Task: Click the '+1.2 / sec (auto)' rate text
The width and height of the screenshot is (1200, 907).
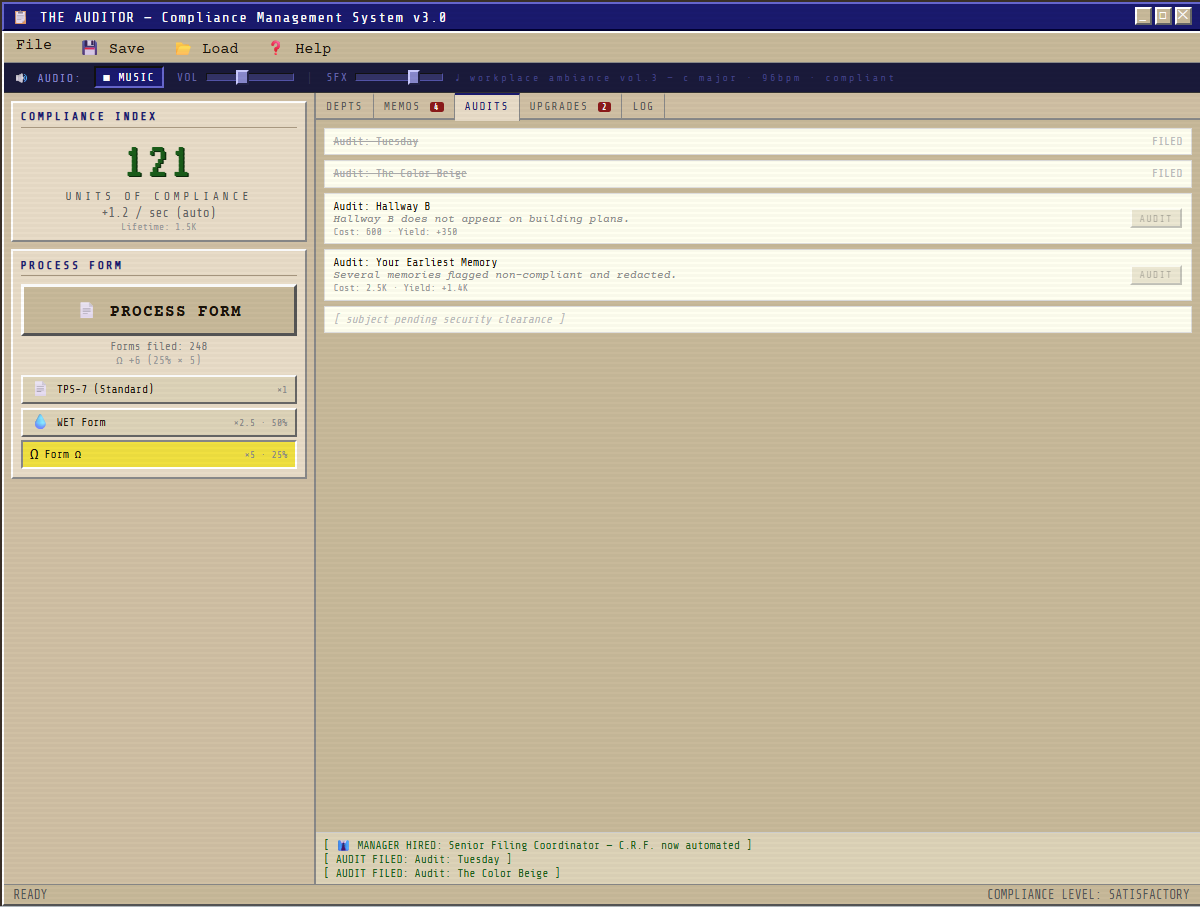Action: (x=158, y=213)
